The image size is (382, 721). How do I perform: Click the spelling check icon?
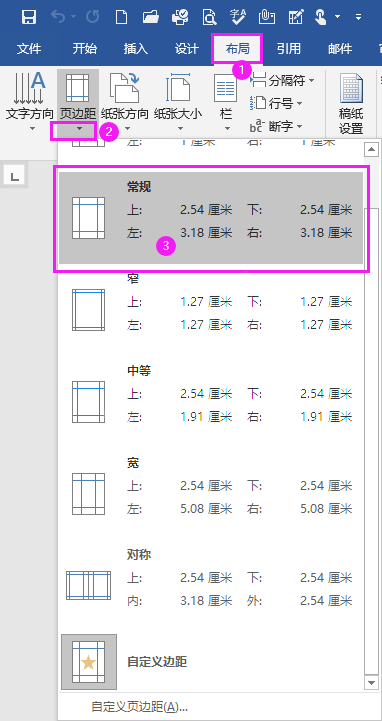(x=238, y=17)
